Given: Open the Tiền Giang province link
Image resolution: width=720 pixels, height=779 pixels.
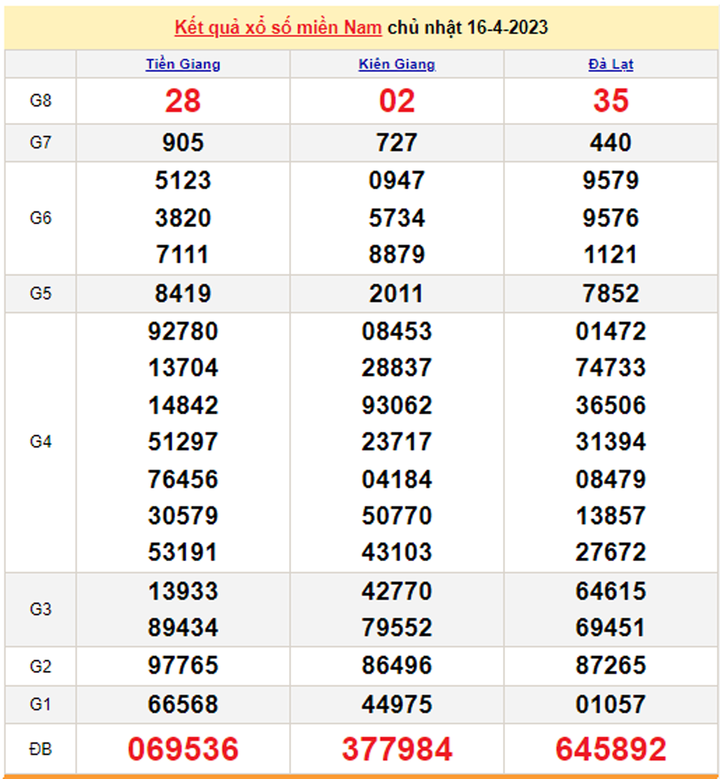Looking at the screenshot, I should 183,64.
